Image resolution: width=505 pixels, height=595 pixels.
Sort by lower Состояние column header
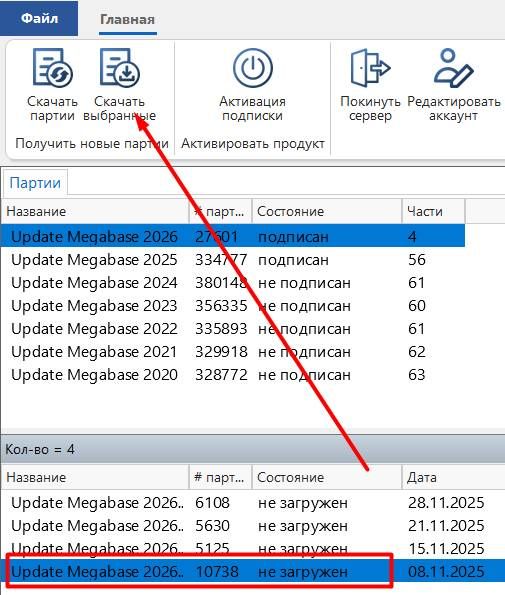pos(327,477)
